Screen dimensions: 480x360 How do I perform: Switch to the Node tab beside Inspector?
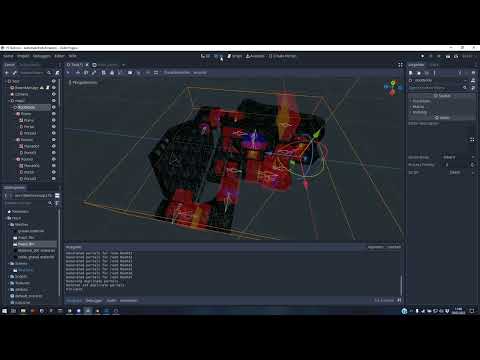tap(434, 65)
